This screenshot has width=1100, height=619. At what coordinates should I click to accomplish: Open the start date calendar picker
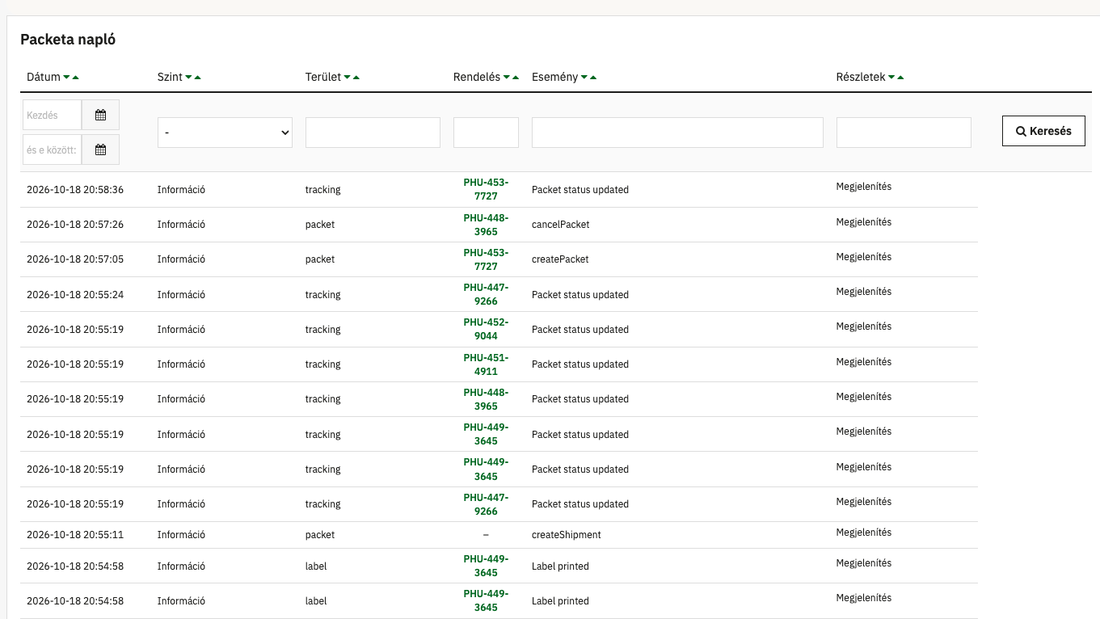click(100, 115)
